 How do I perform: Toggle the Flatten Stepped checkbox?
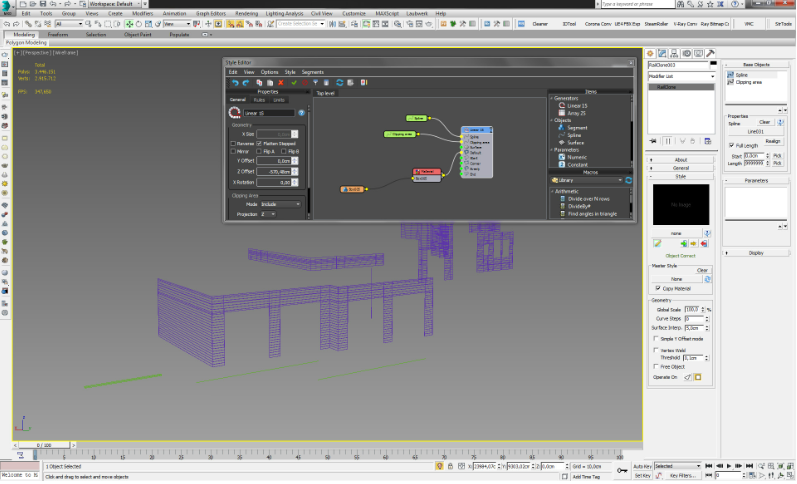pyautogui.click(x=259, y=144)
